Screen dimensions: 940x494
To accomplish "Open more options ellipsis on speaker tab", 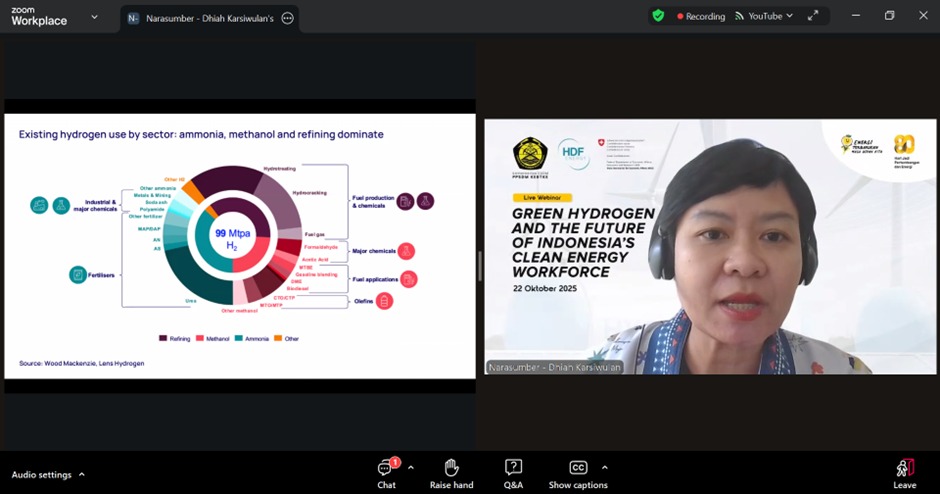I will click(x=288, y=18).
